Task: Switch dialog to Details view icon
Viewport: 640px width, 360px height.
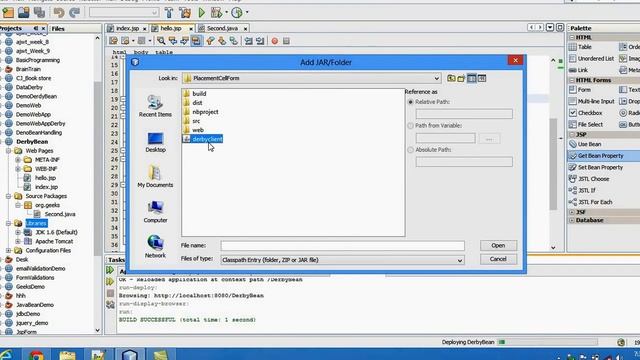Action: [482, 78]
